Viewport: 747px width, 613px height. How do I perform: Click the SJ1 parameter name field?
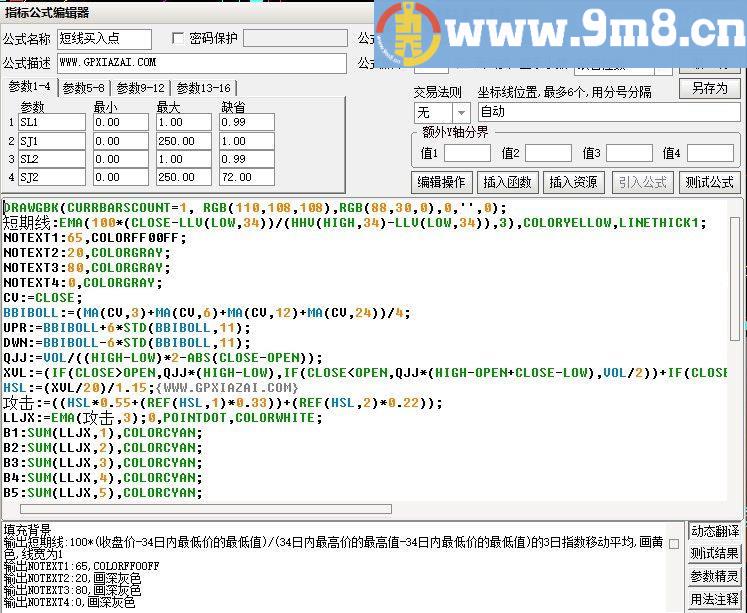pos(52,141)
